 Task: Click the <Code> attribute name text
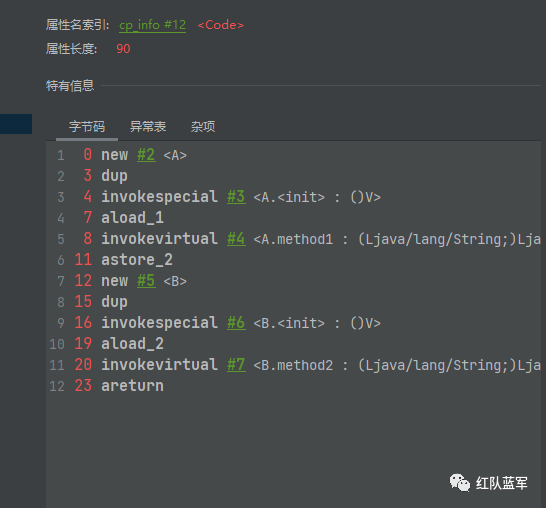pos(221,25)
